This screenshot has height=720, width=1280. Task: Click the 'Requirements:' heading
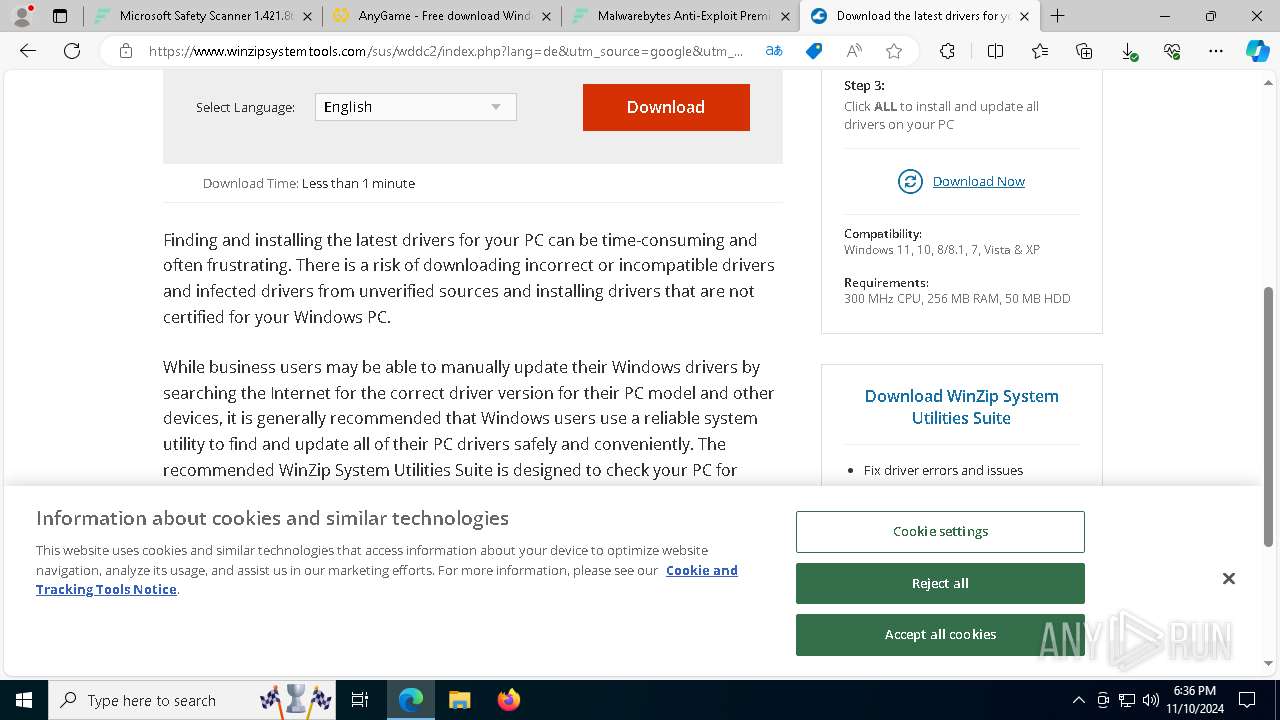coord(886,283)
